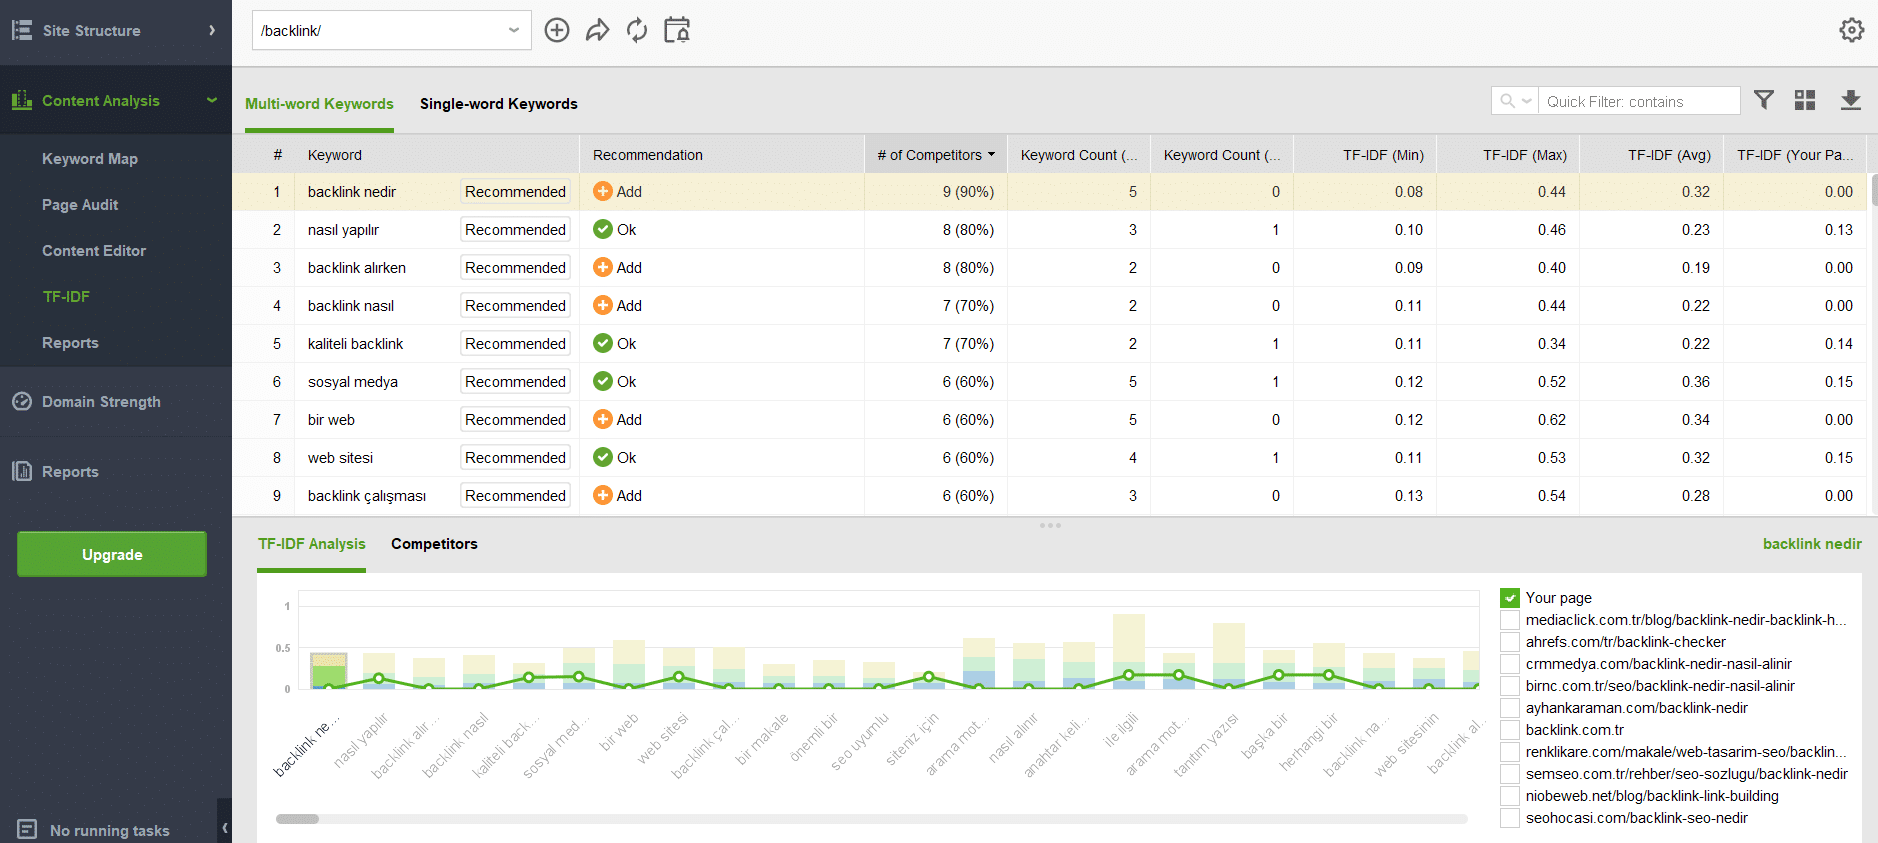The width and height of the screenshot is (1878, 843).
Task: Open the /backlink/ page dropdown
Action: click(391, 30)
